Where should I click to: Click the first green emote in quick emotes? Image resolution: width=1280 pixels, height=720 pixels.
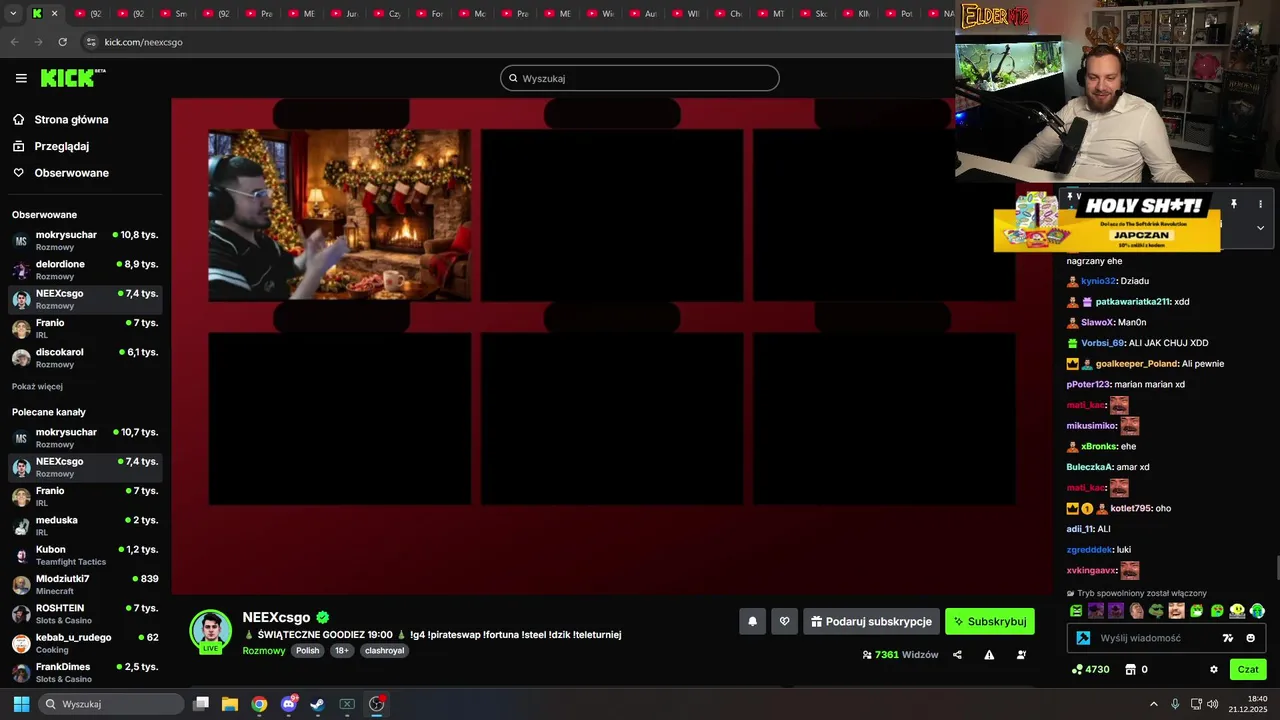pos(1076,610)
